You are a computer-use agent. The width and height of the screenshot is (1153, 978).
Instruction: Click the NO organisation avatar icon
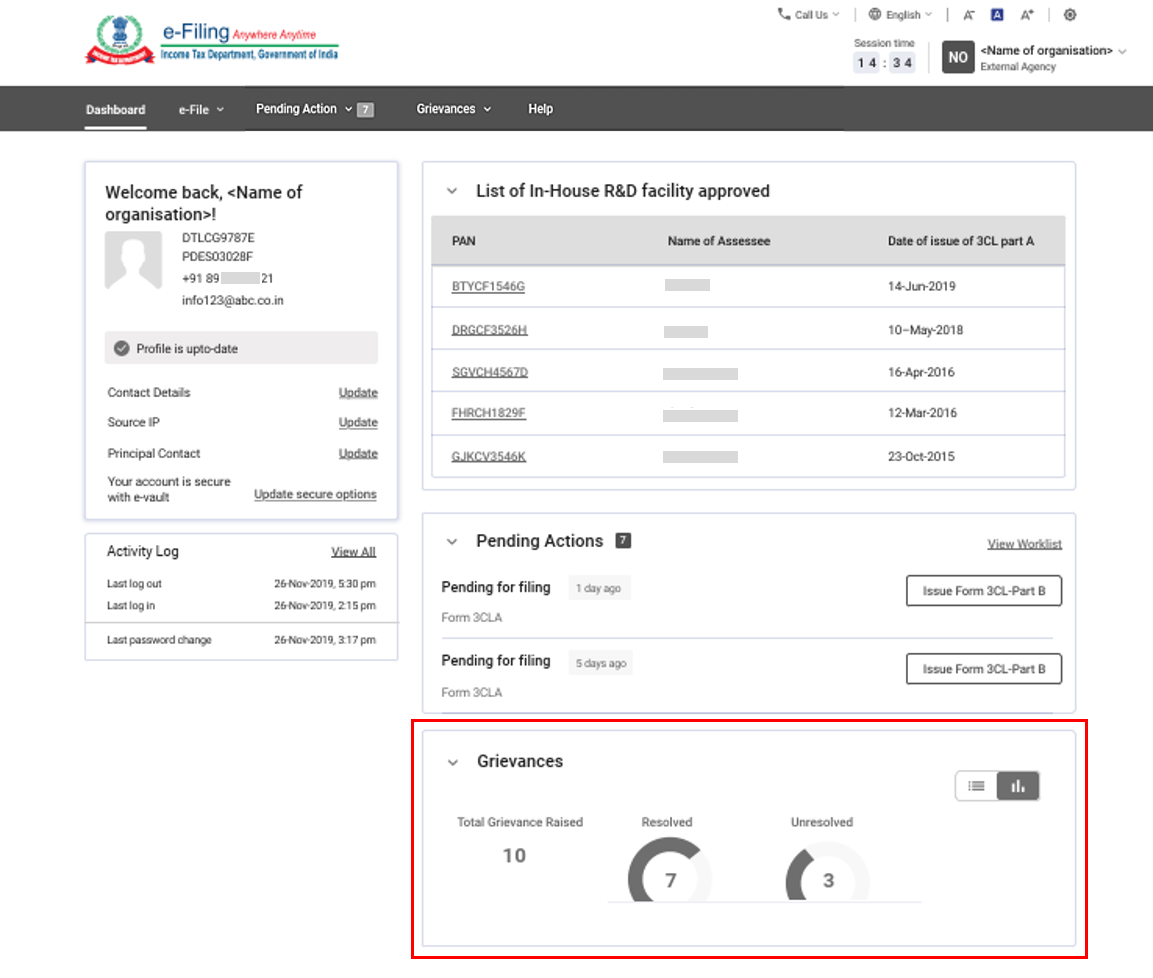958,57
